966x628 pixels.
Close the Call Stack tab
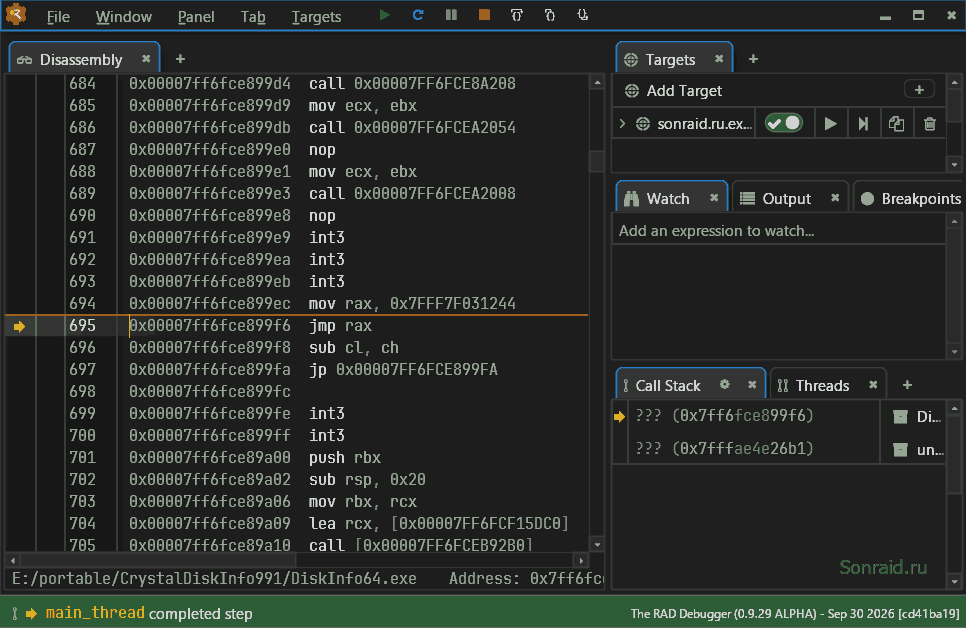point(752,385)
